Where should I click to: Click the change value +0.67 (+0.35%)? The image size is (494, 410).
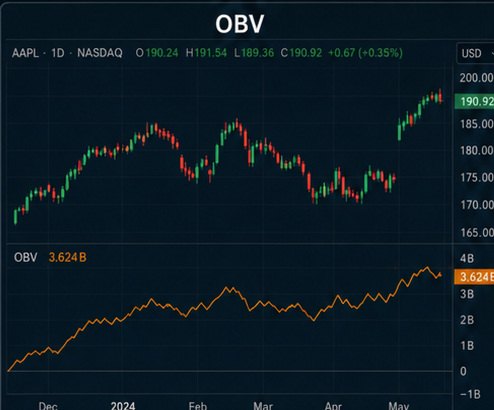pos(365,53)
